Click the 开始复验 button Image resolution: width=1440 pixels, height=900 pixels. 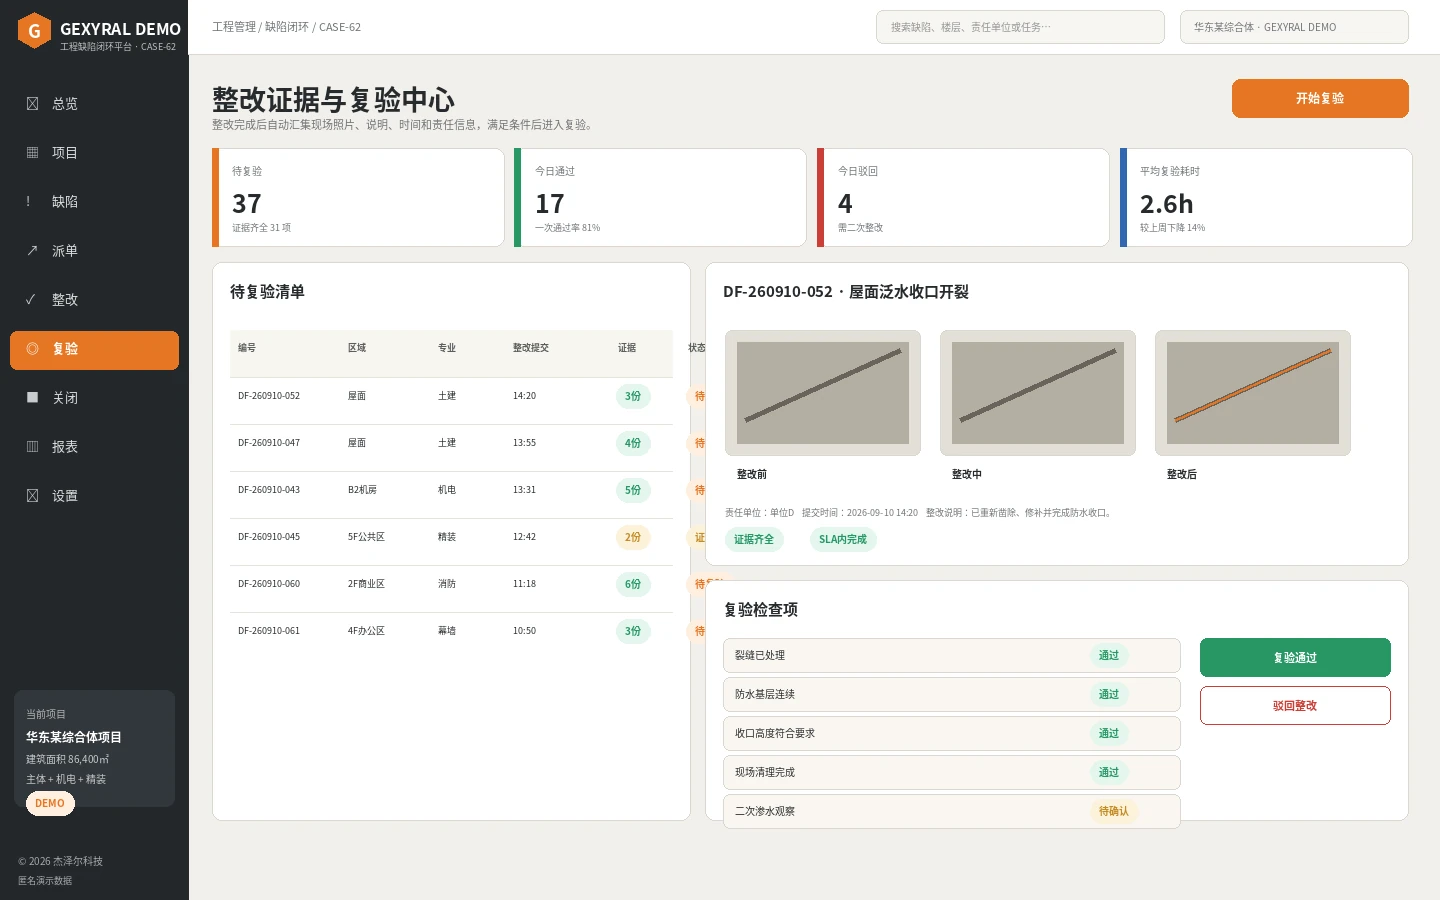click(x=1320, y=98)
